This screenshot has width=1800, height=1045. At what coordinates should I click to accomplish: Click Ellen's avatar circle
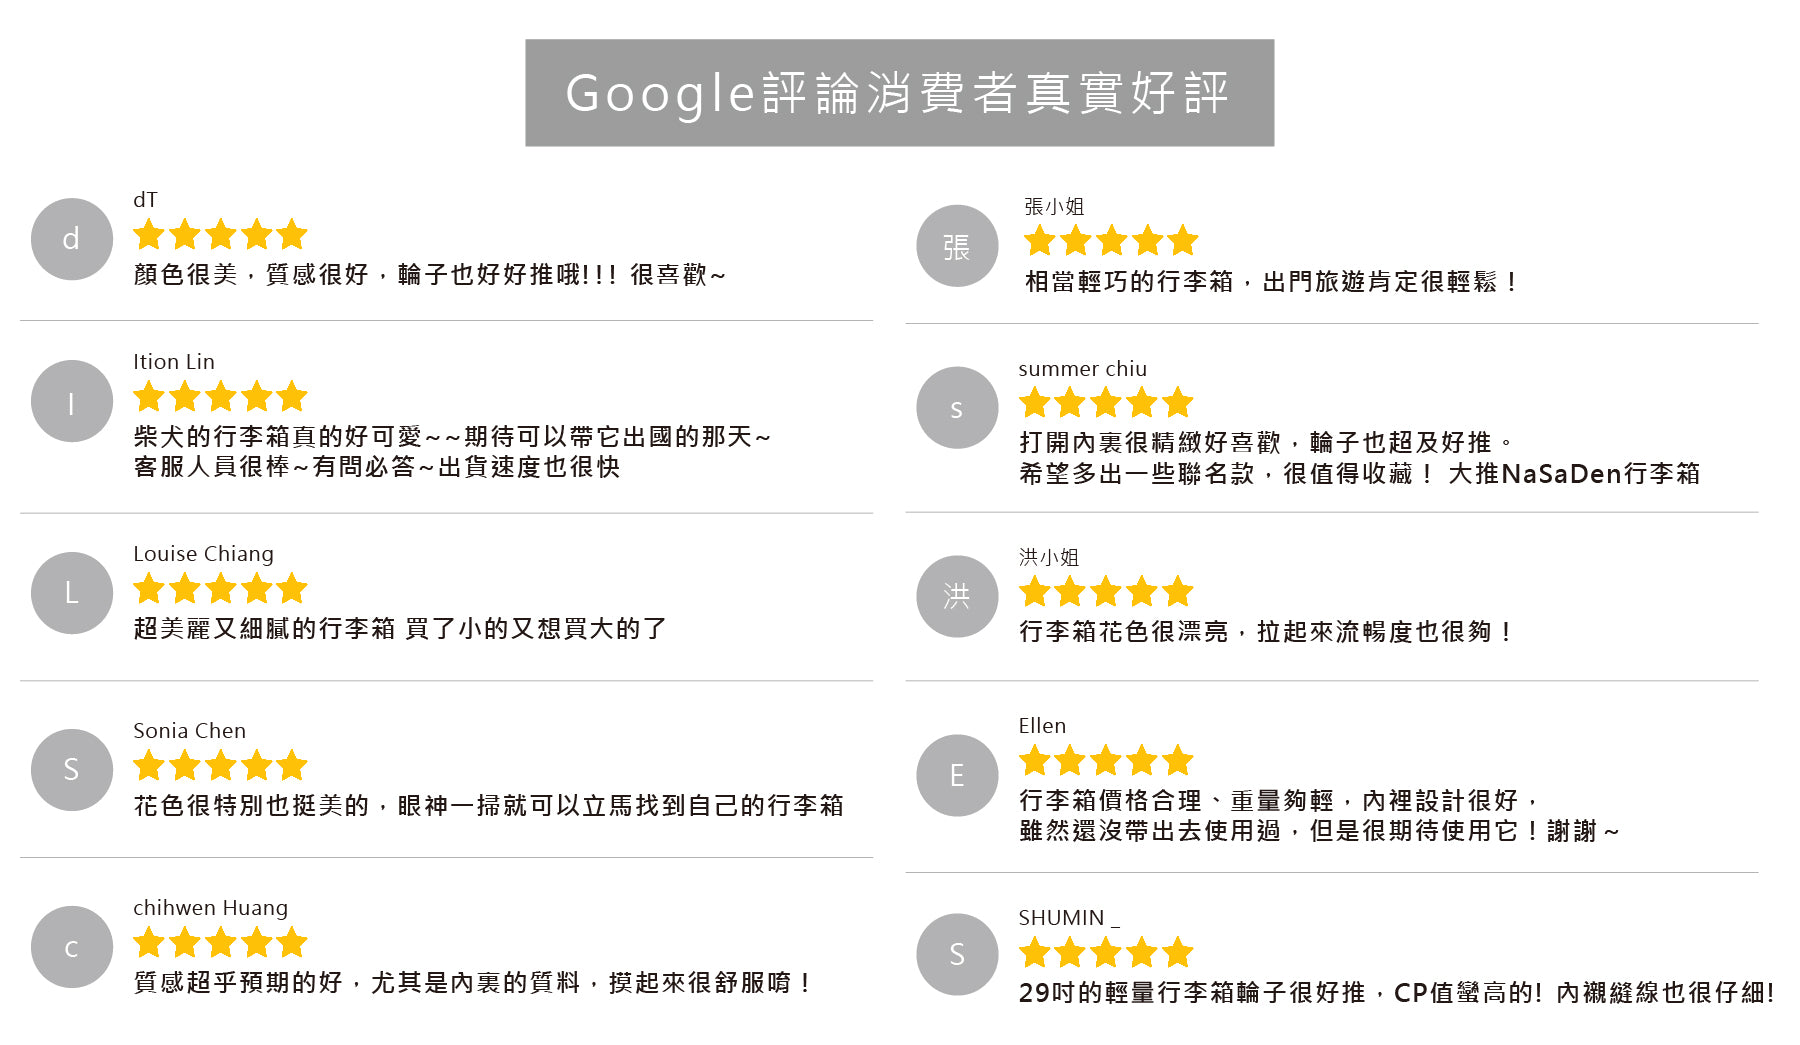(957, 775)
